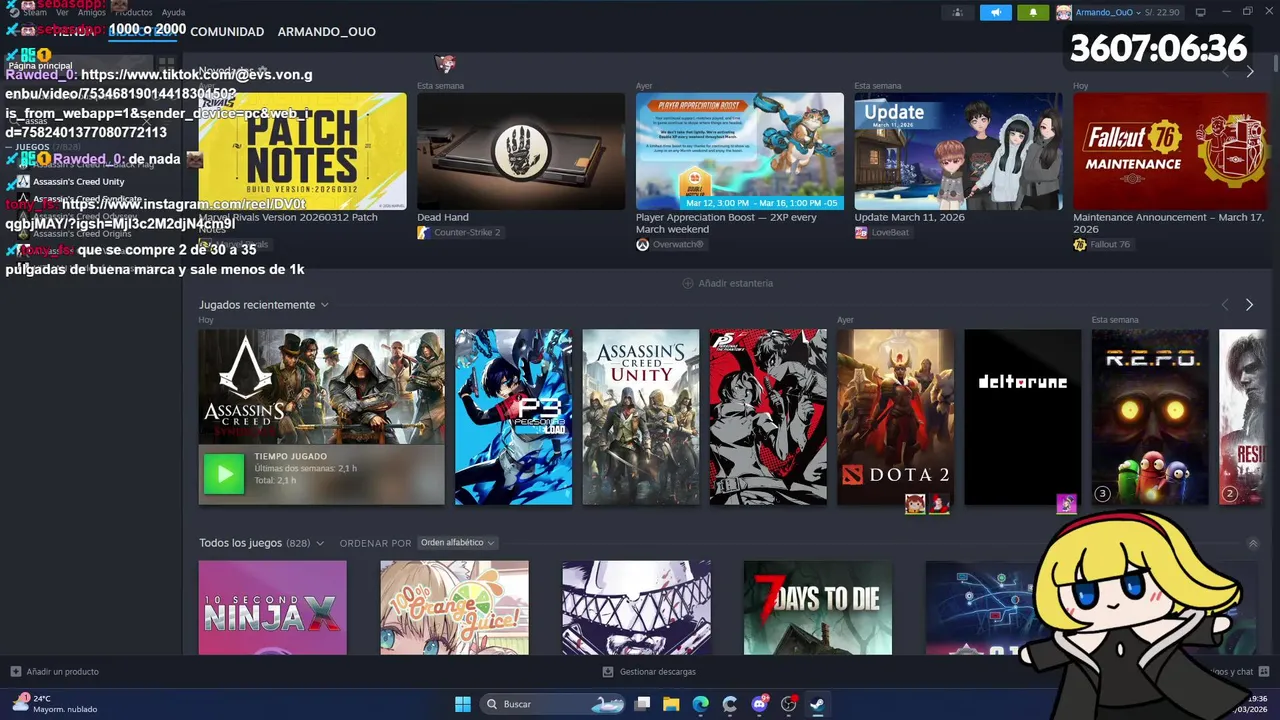Open the weather widget showing 24°C
This screenshot has width=1280, height=720.
coord(55,704)
